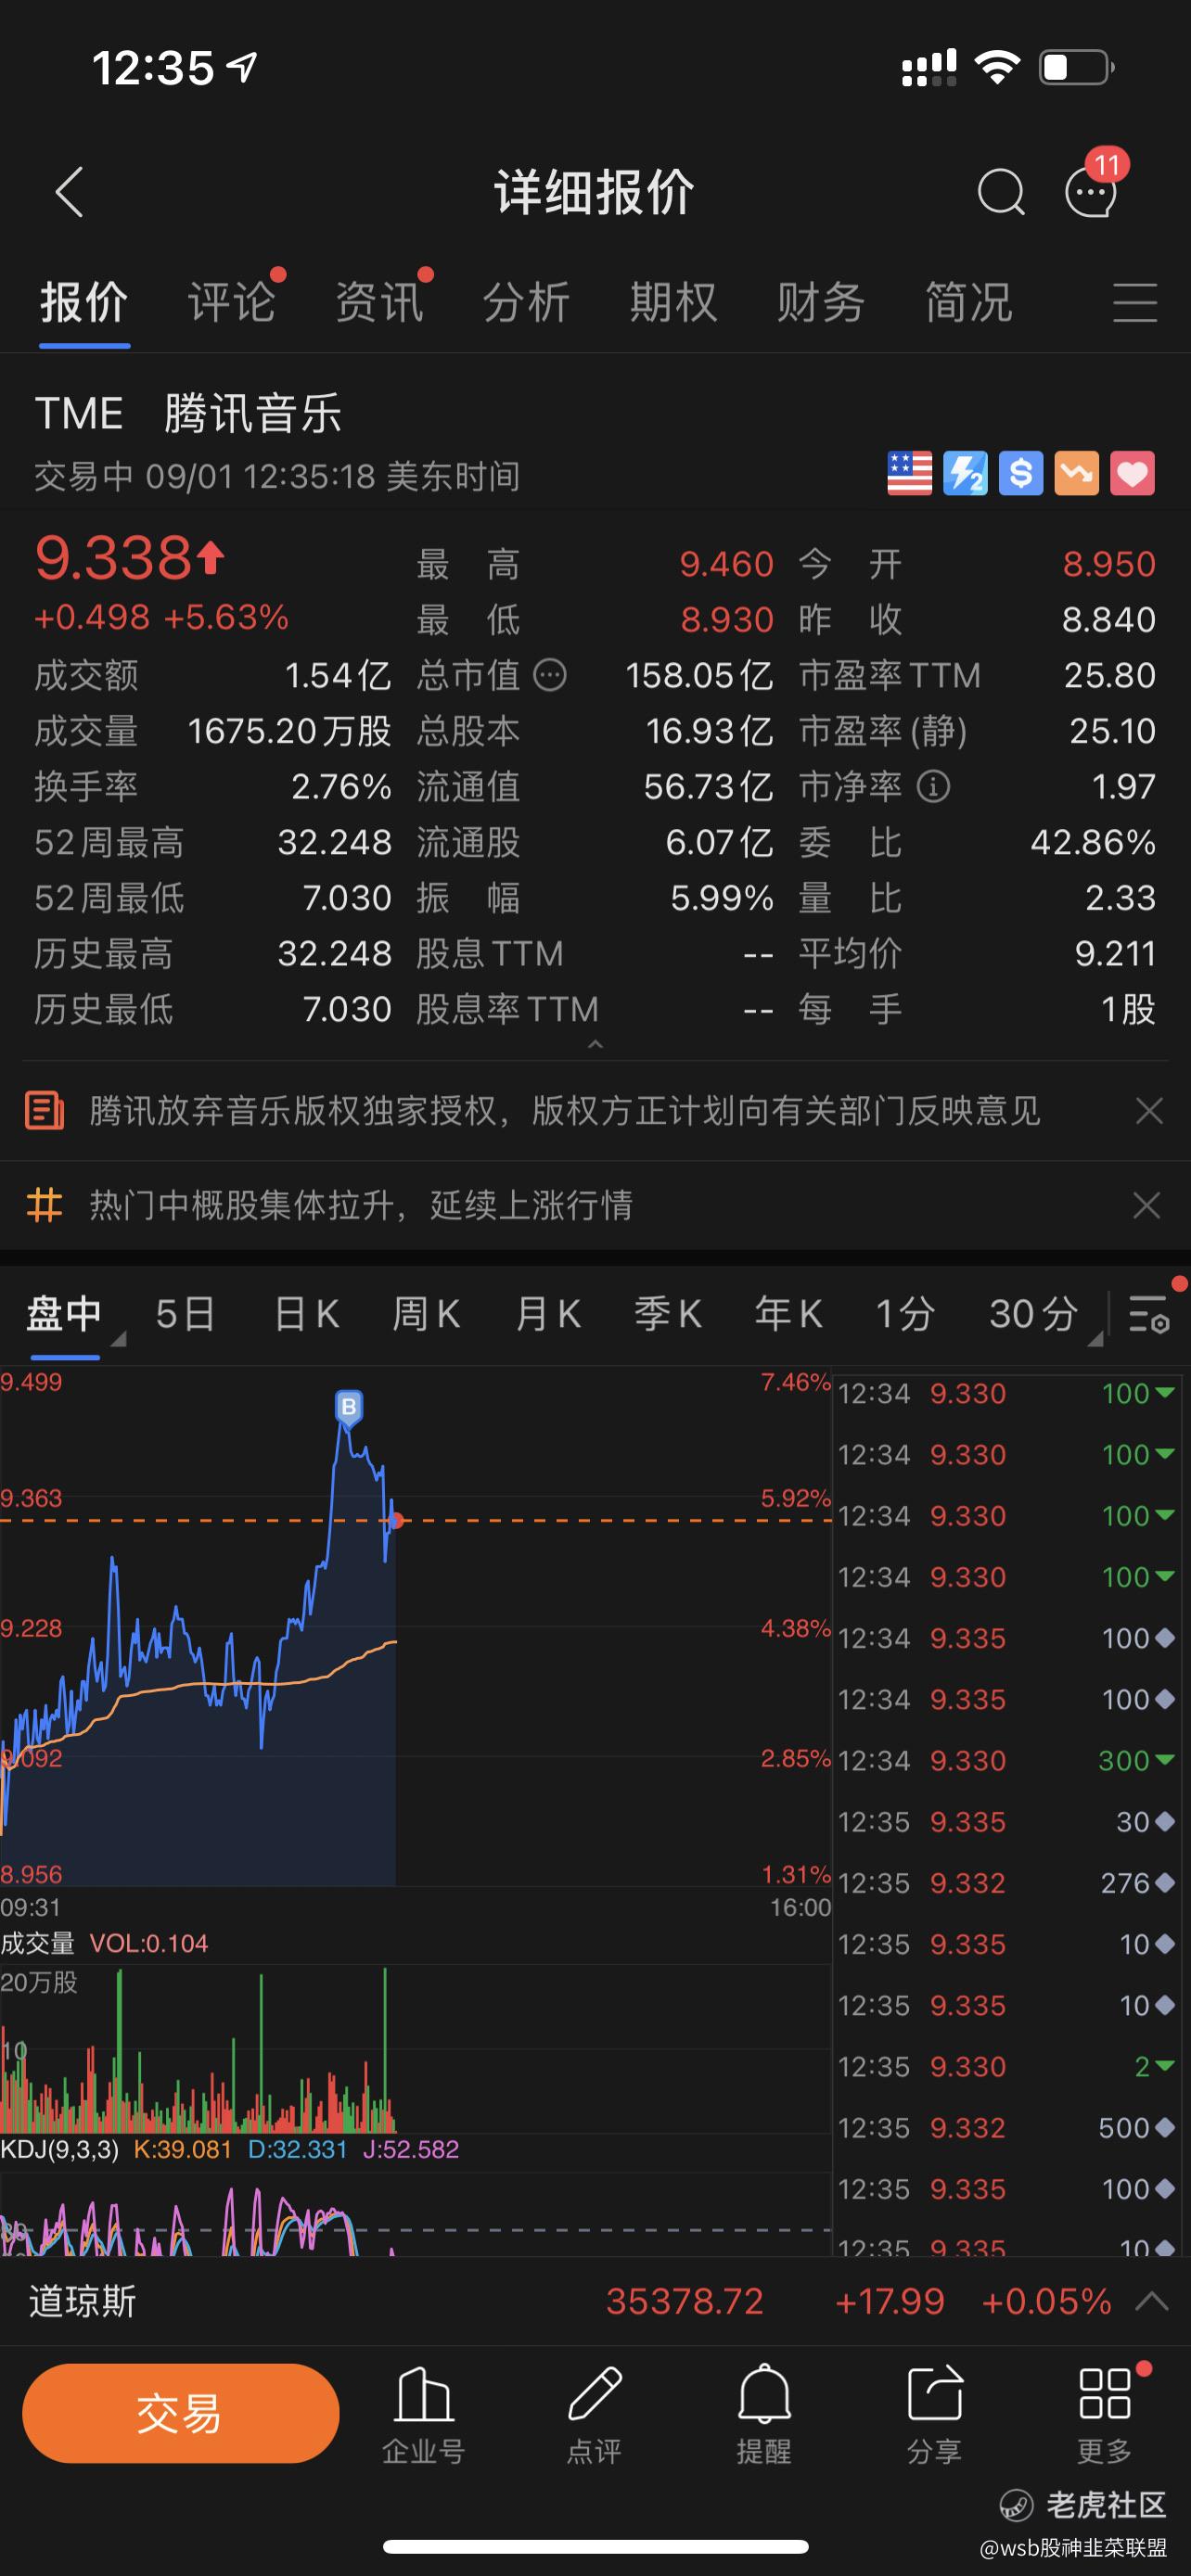Collapse the quote details caret
This screenshot has height=2576, width=1191.
pos(596,1044)
